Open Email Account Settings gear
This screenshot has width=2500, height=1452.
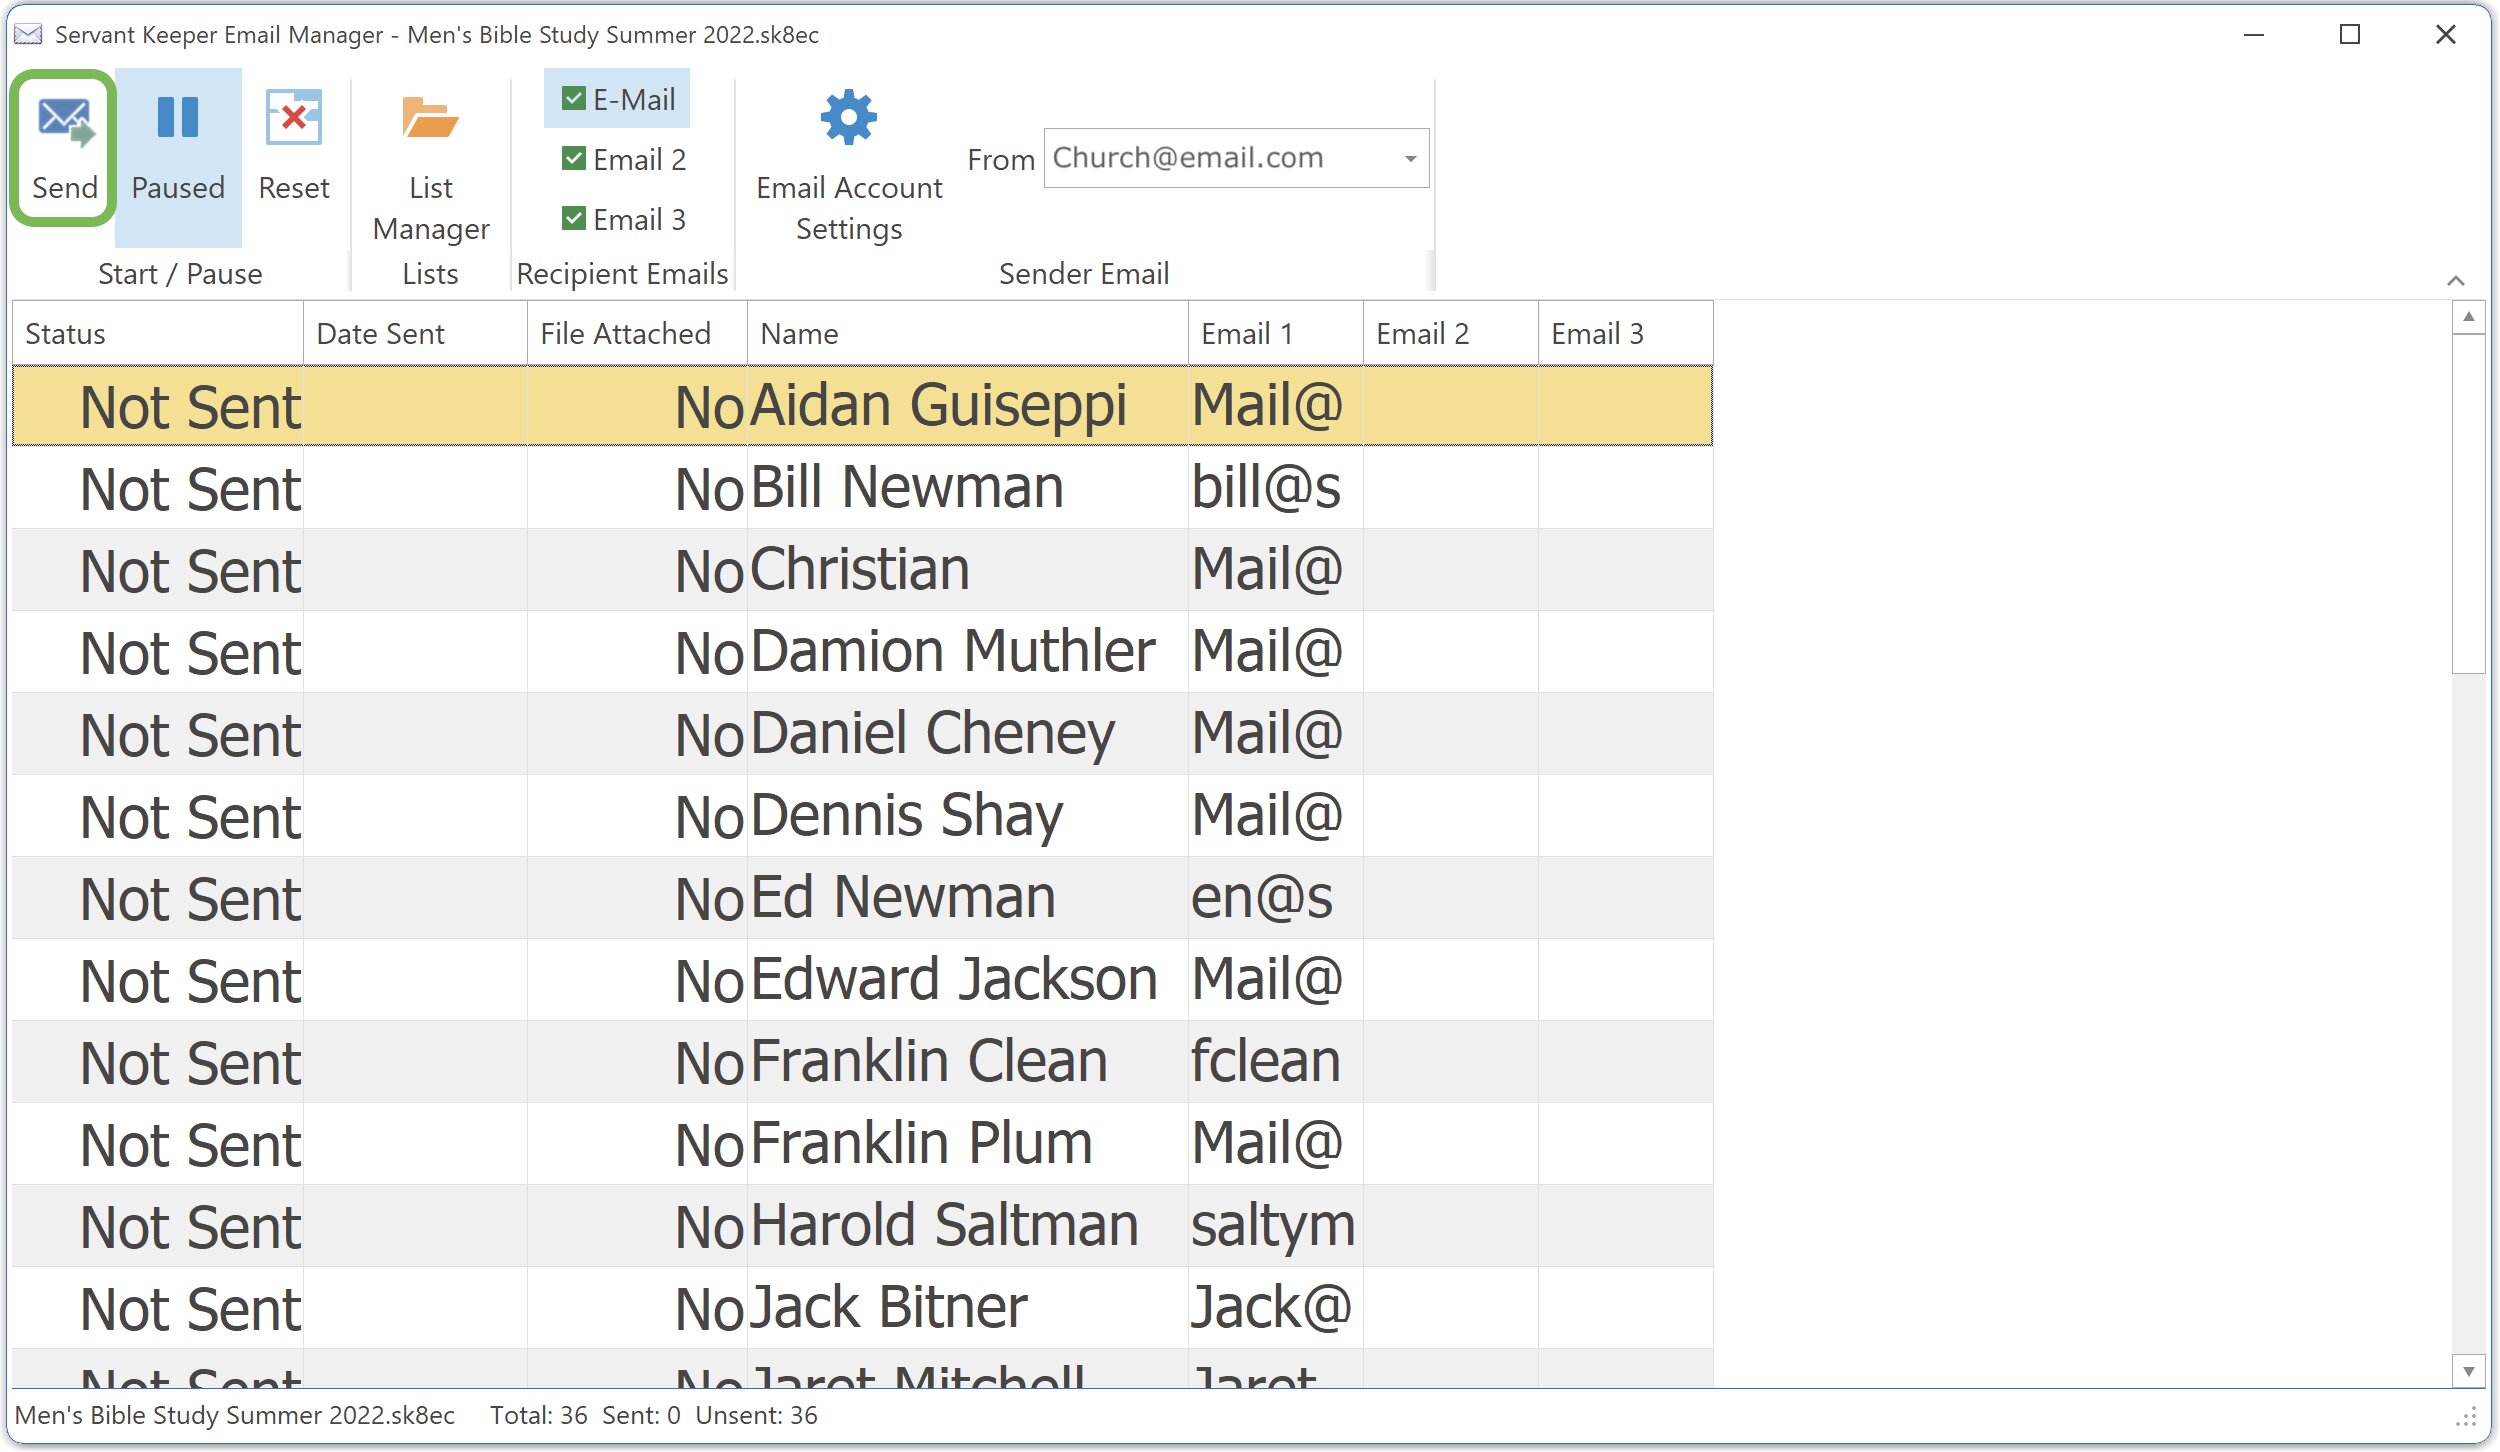pos(848,158)
